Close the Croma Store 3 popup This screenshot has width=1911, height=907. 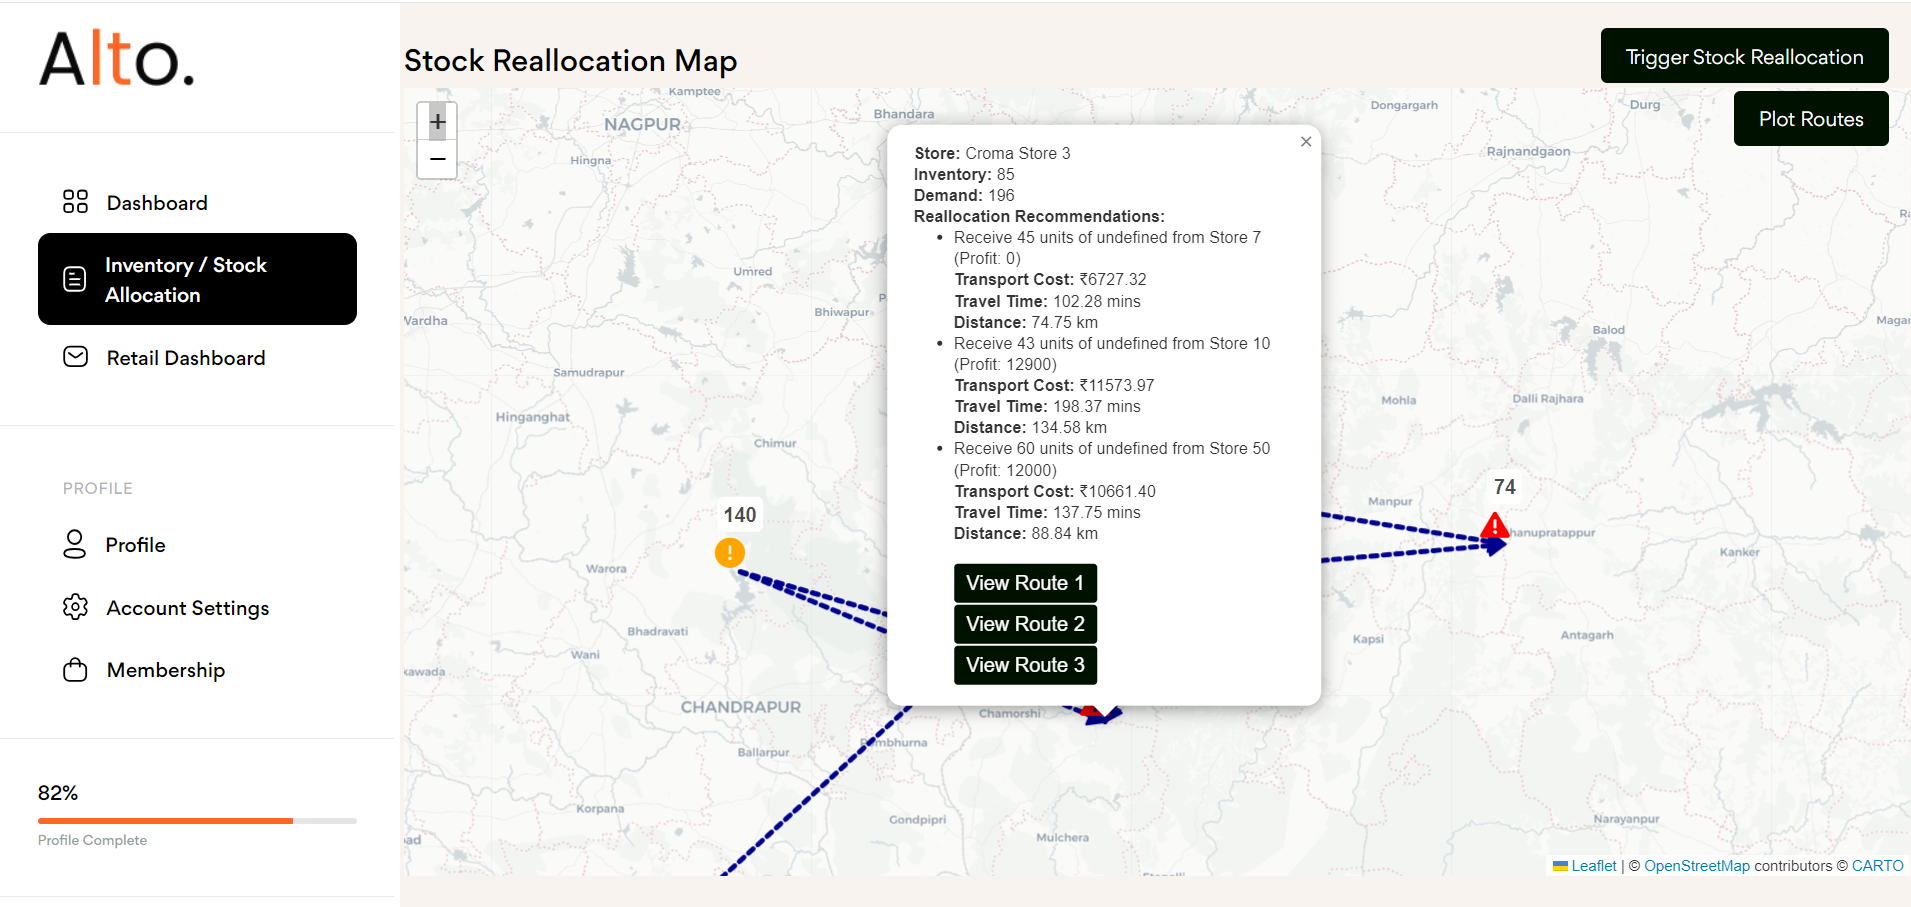coord(1306,141)
